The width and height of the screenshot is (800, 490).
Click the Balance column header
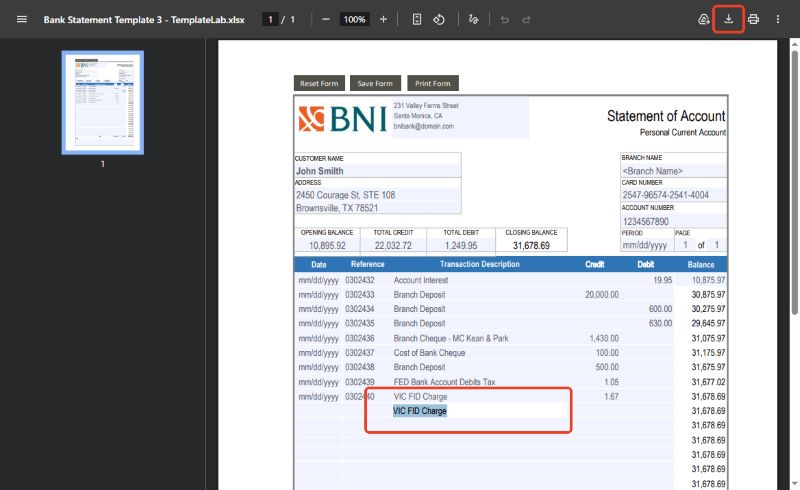701,264
